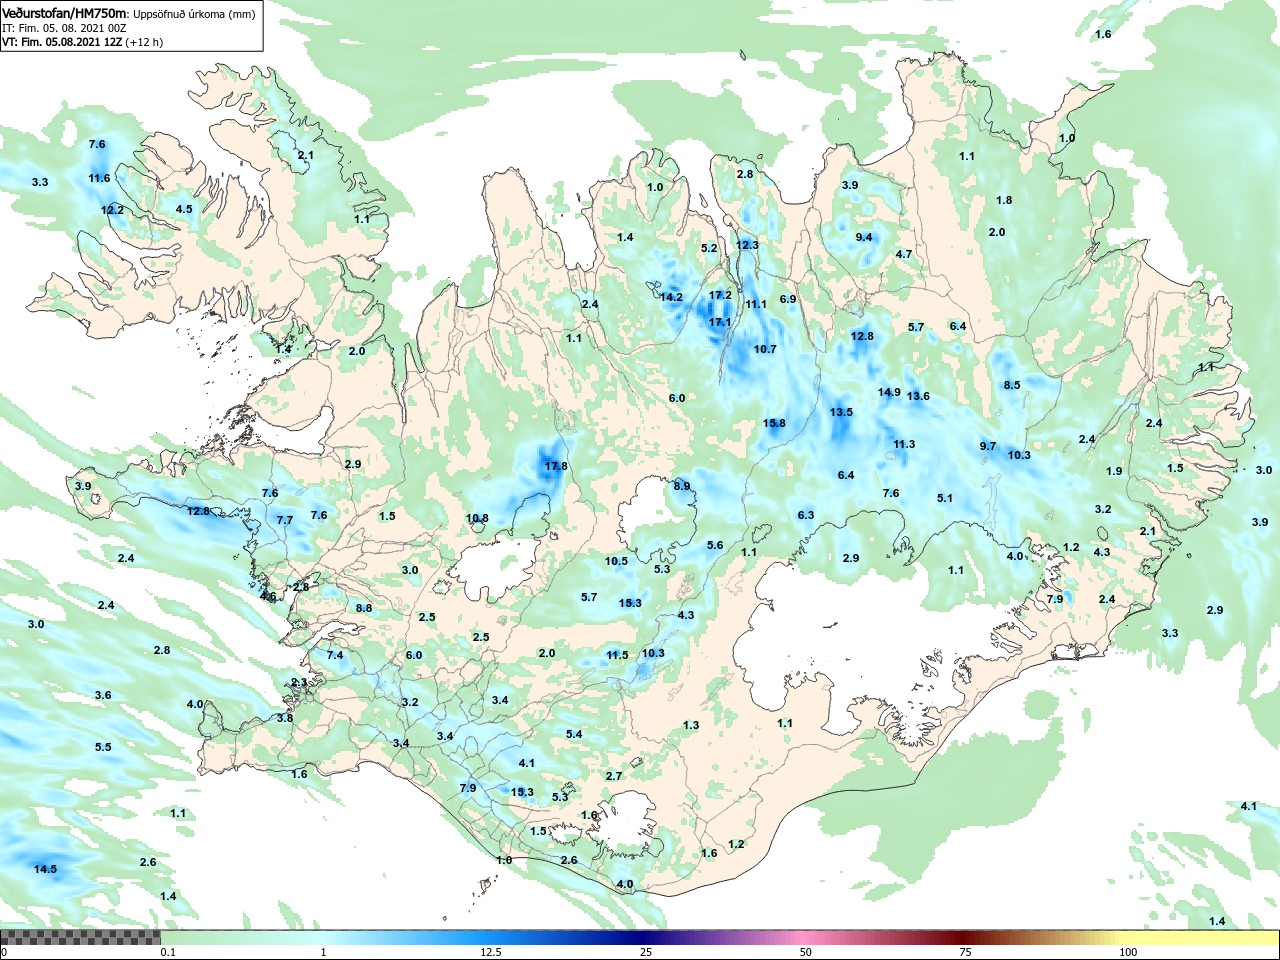Click the Veðurstofan/HM750m title text

click(x=64, y=14)
